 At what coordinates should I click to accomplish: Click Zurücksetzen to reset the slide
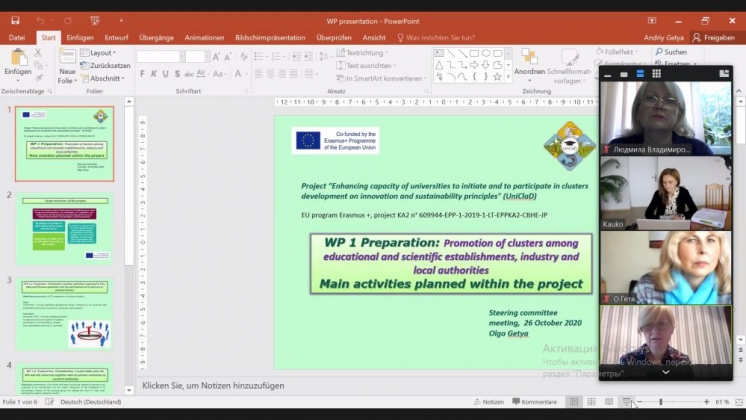pyautogui.click(x=105, y=65)
